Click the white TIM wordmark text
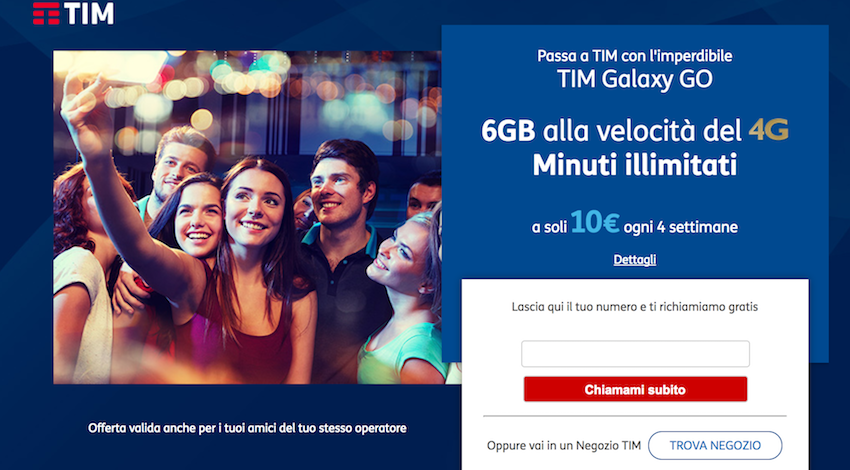The height and width of the screenshot is (470, 850). coord(89,14)
